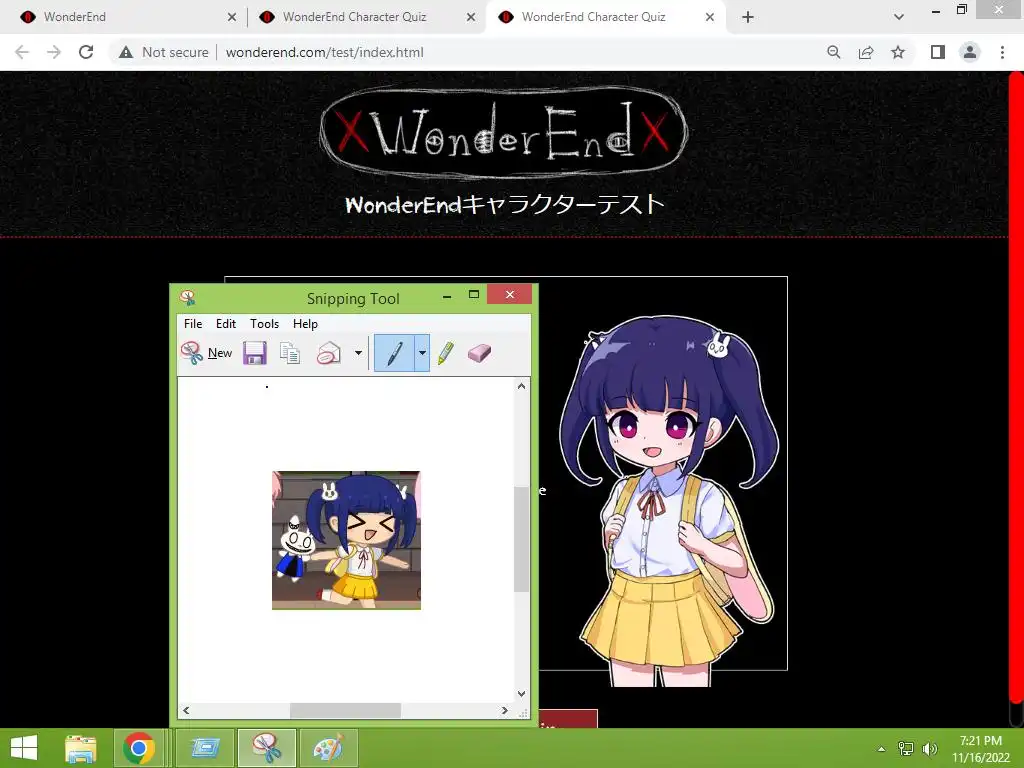Screen dimensions: 1024x768
Task: Close the active WonderEnd Character Quiz tab
Action: click(x=710, y=18)
